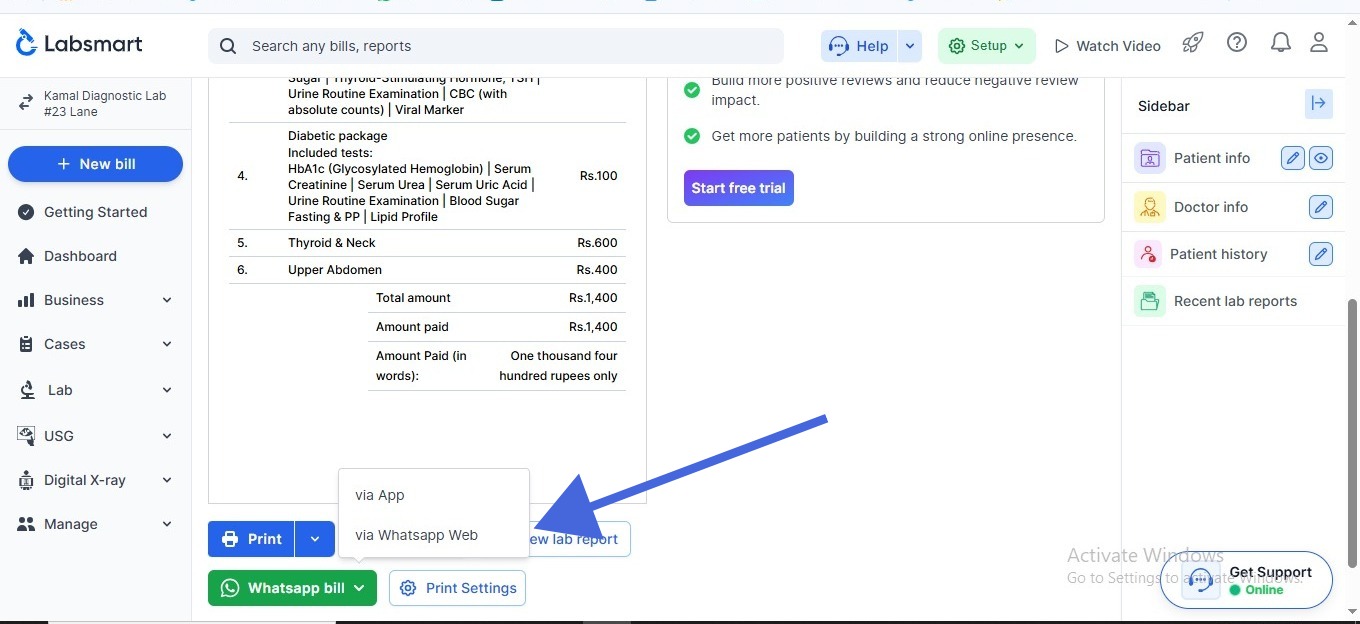Create a New bill

coord(95,164)
